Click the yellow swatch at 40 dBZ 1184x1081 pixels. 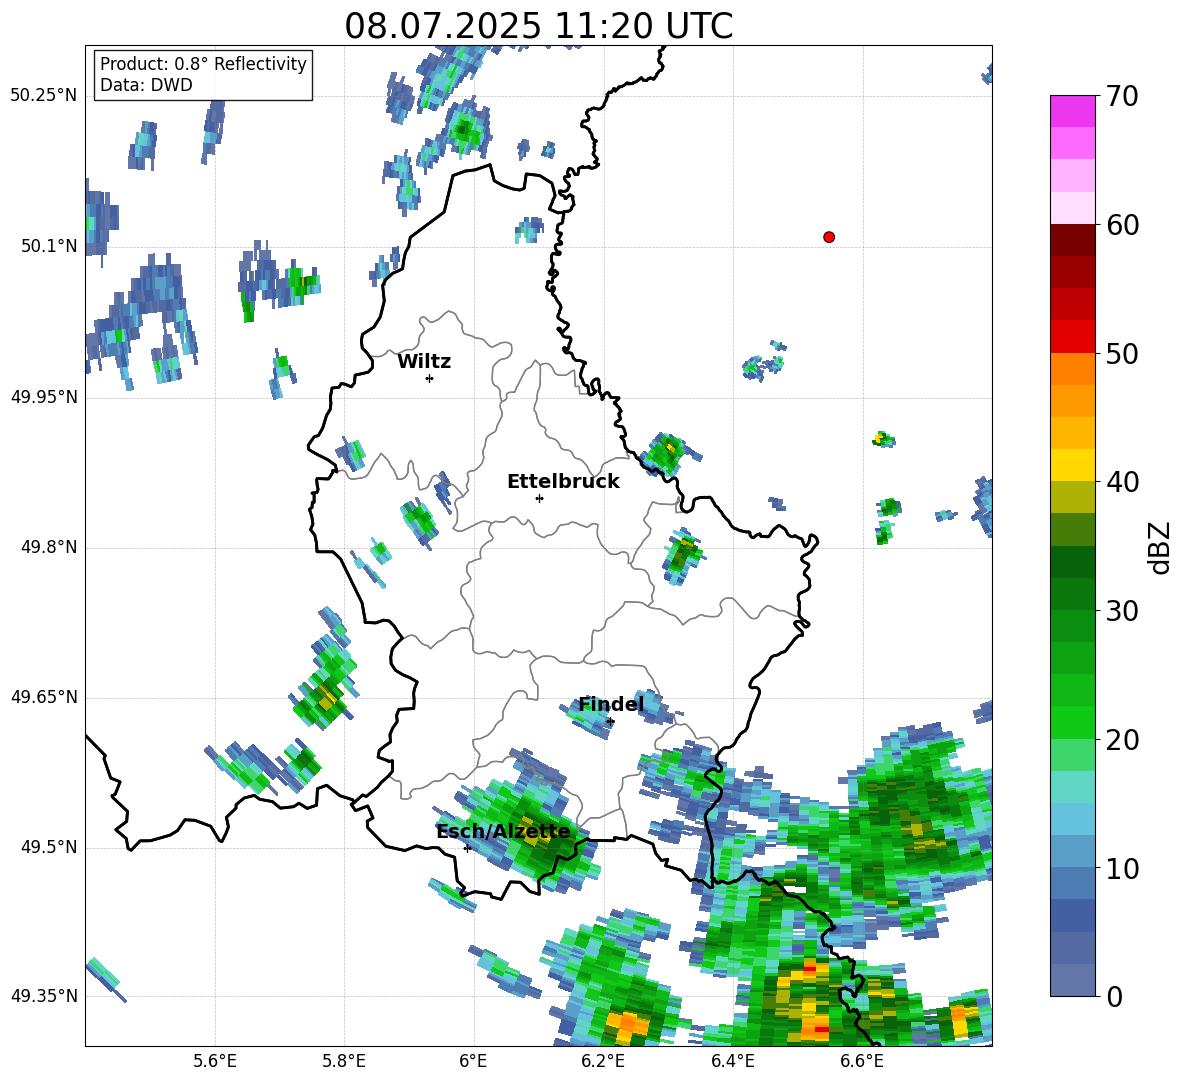coord(1072,465)
